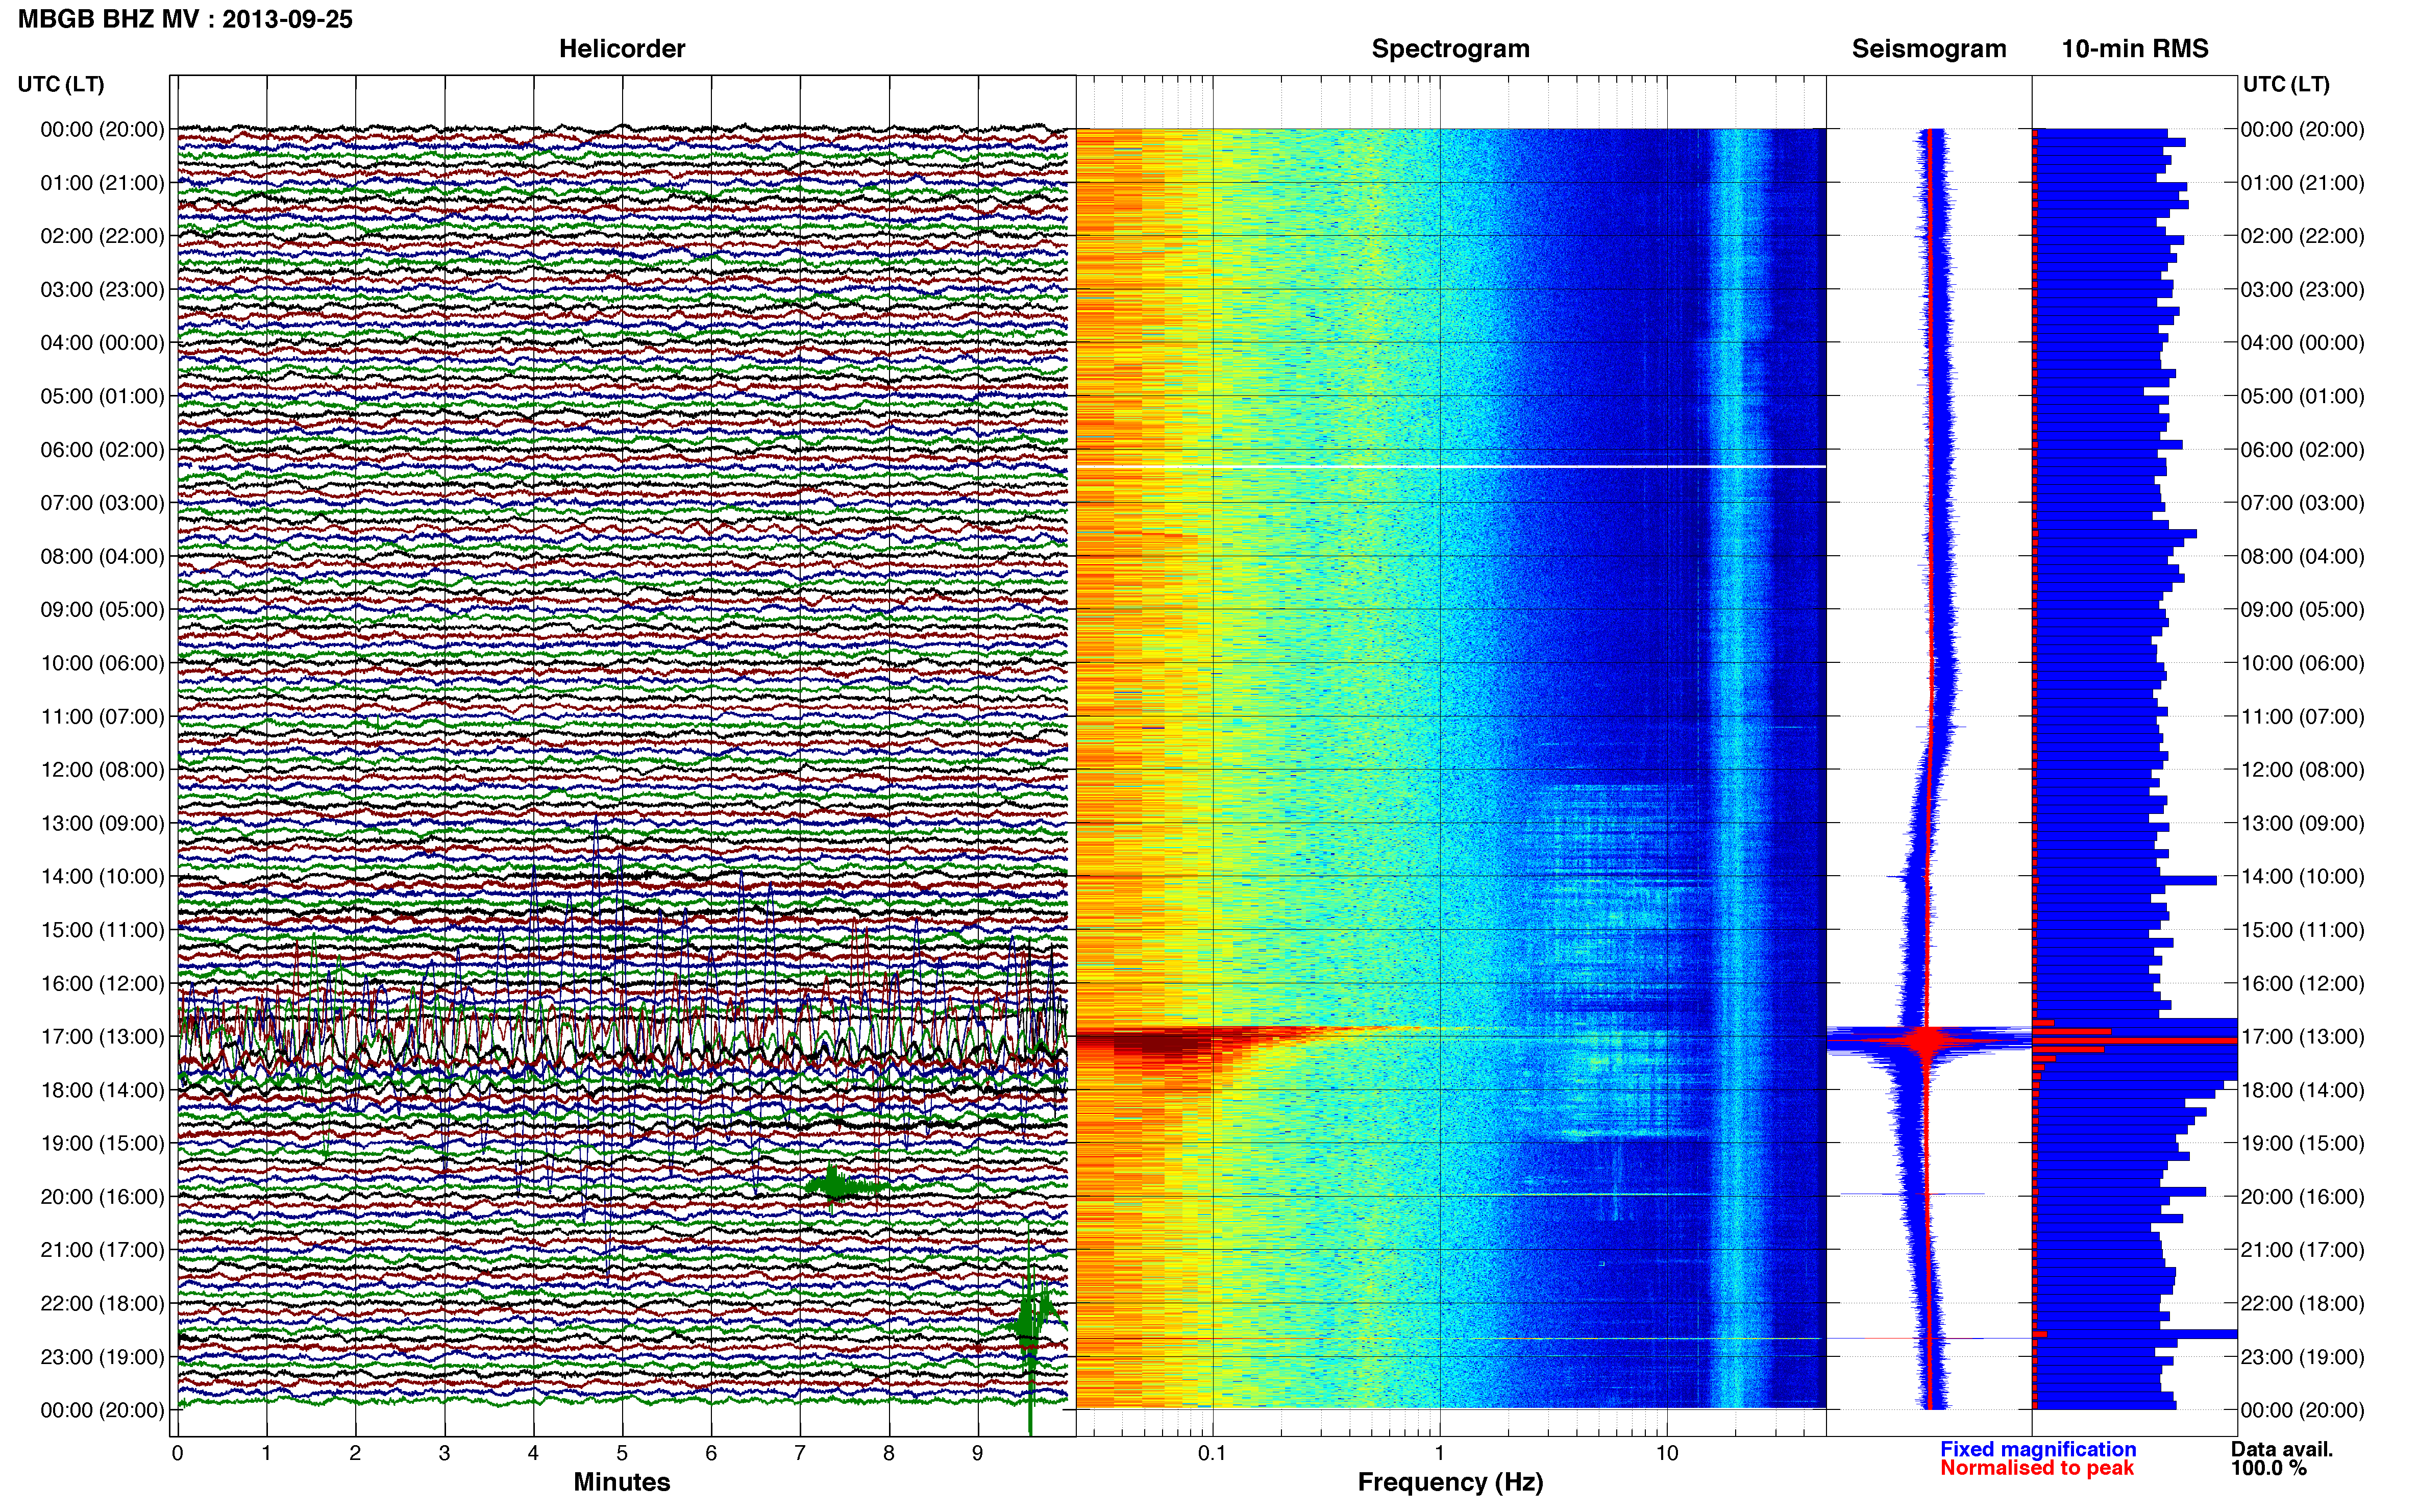The width and height of the screenshot is (2419, 1512).
Task: Click the white data gap line in spectrogram
Action: tap(1450, 466)
